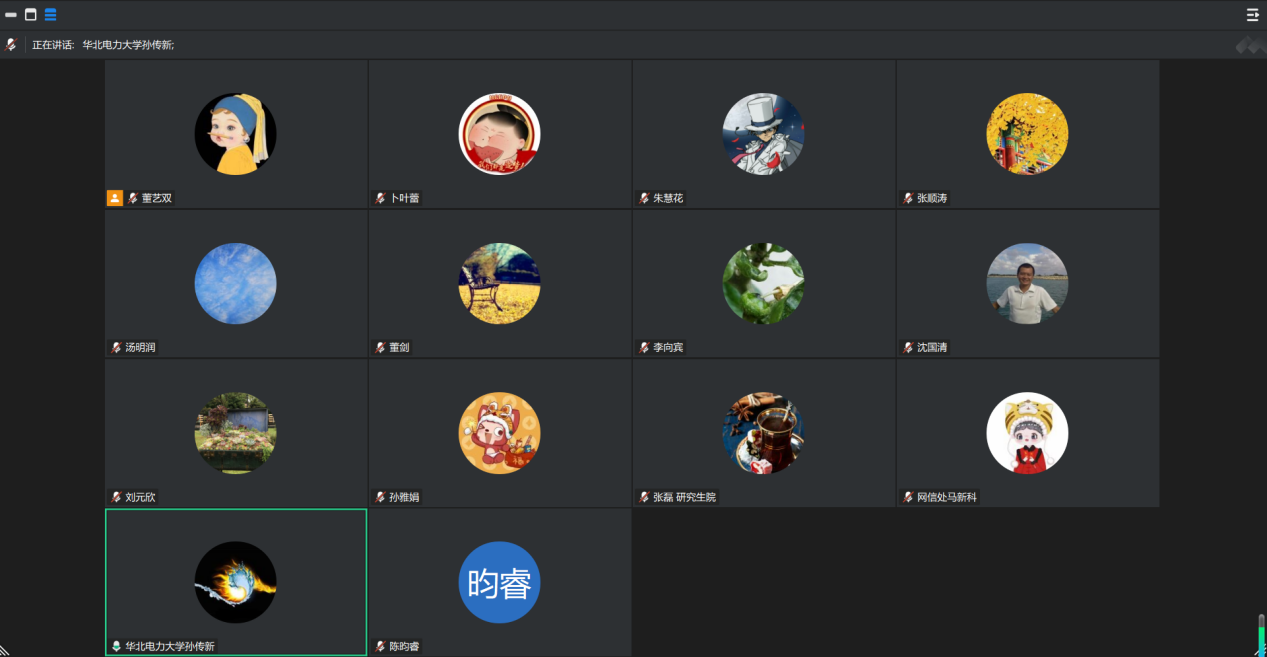Click the name label 网信处马新科
Viewport: 1267px width, 657px height.
coord(946,497)
